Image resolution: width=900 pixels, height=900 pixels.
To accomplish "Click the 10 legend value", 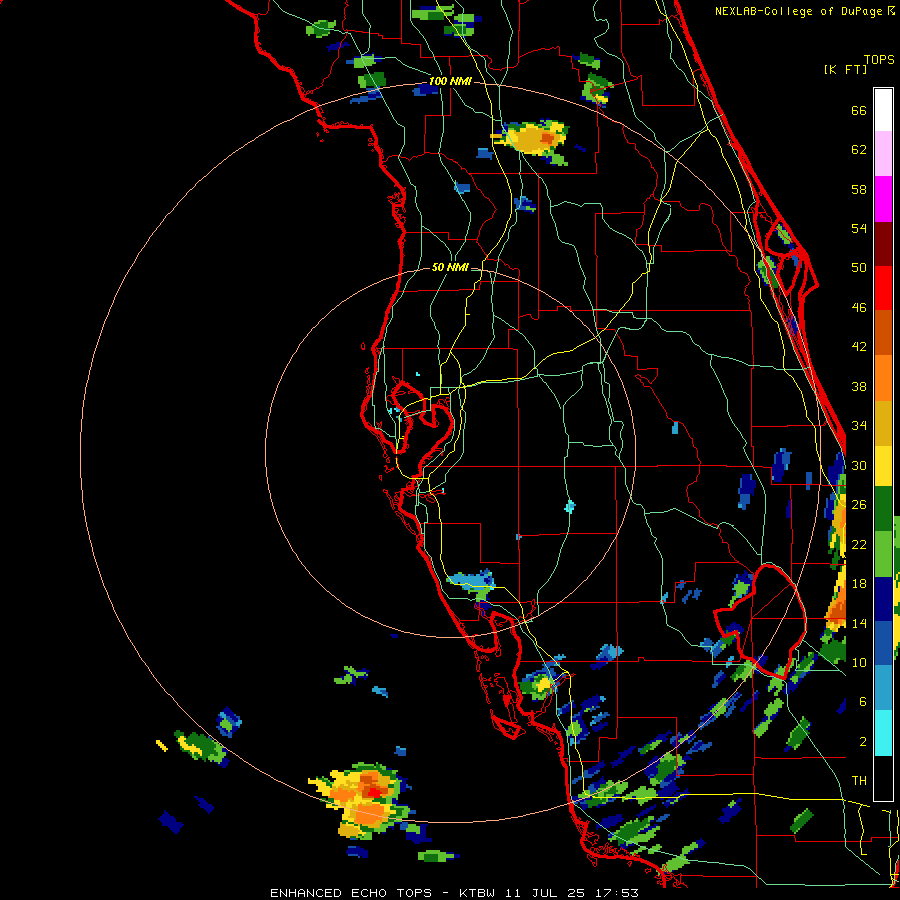I will [859, 662].
